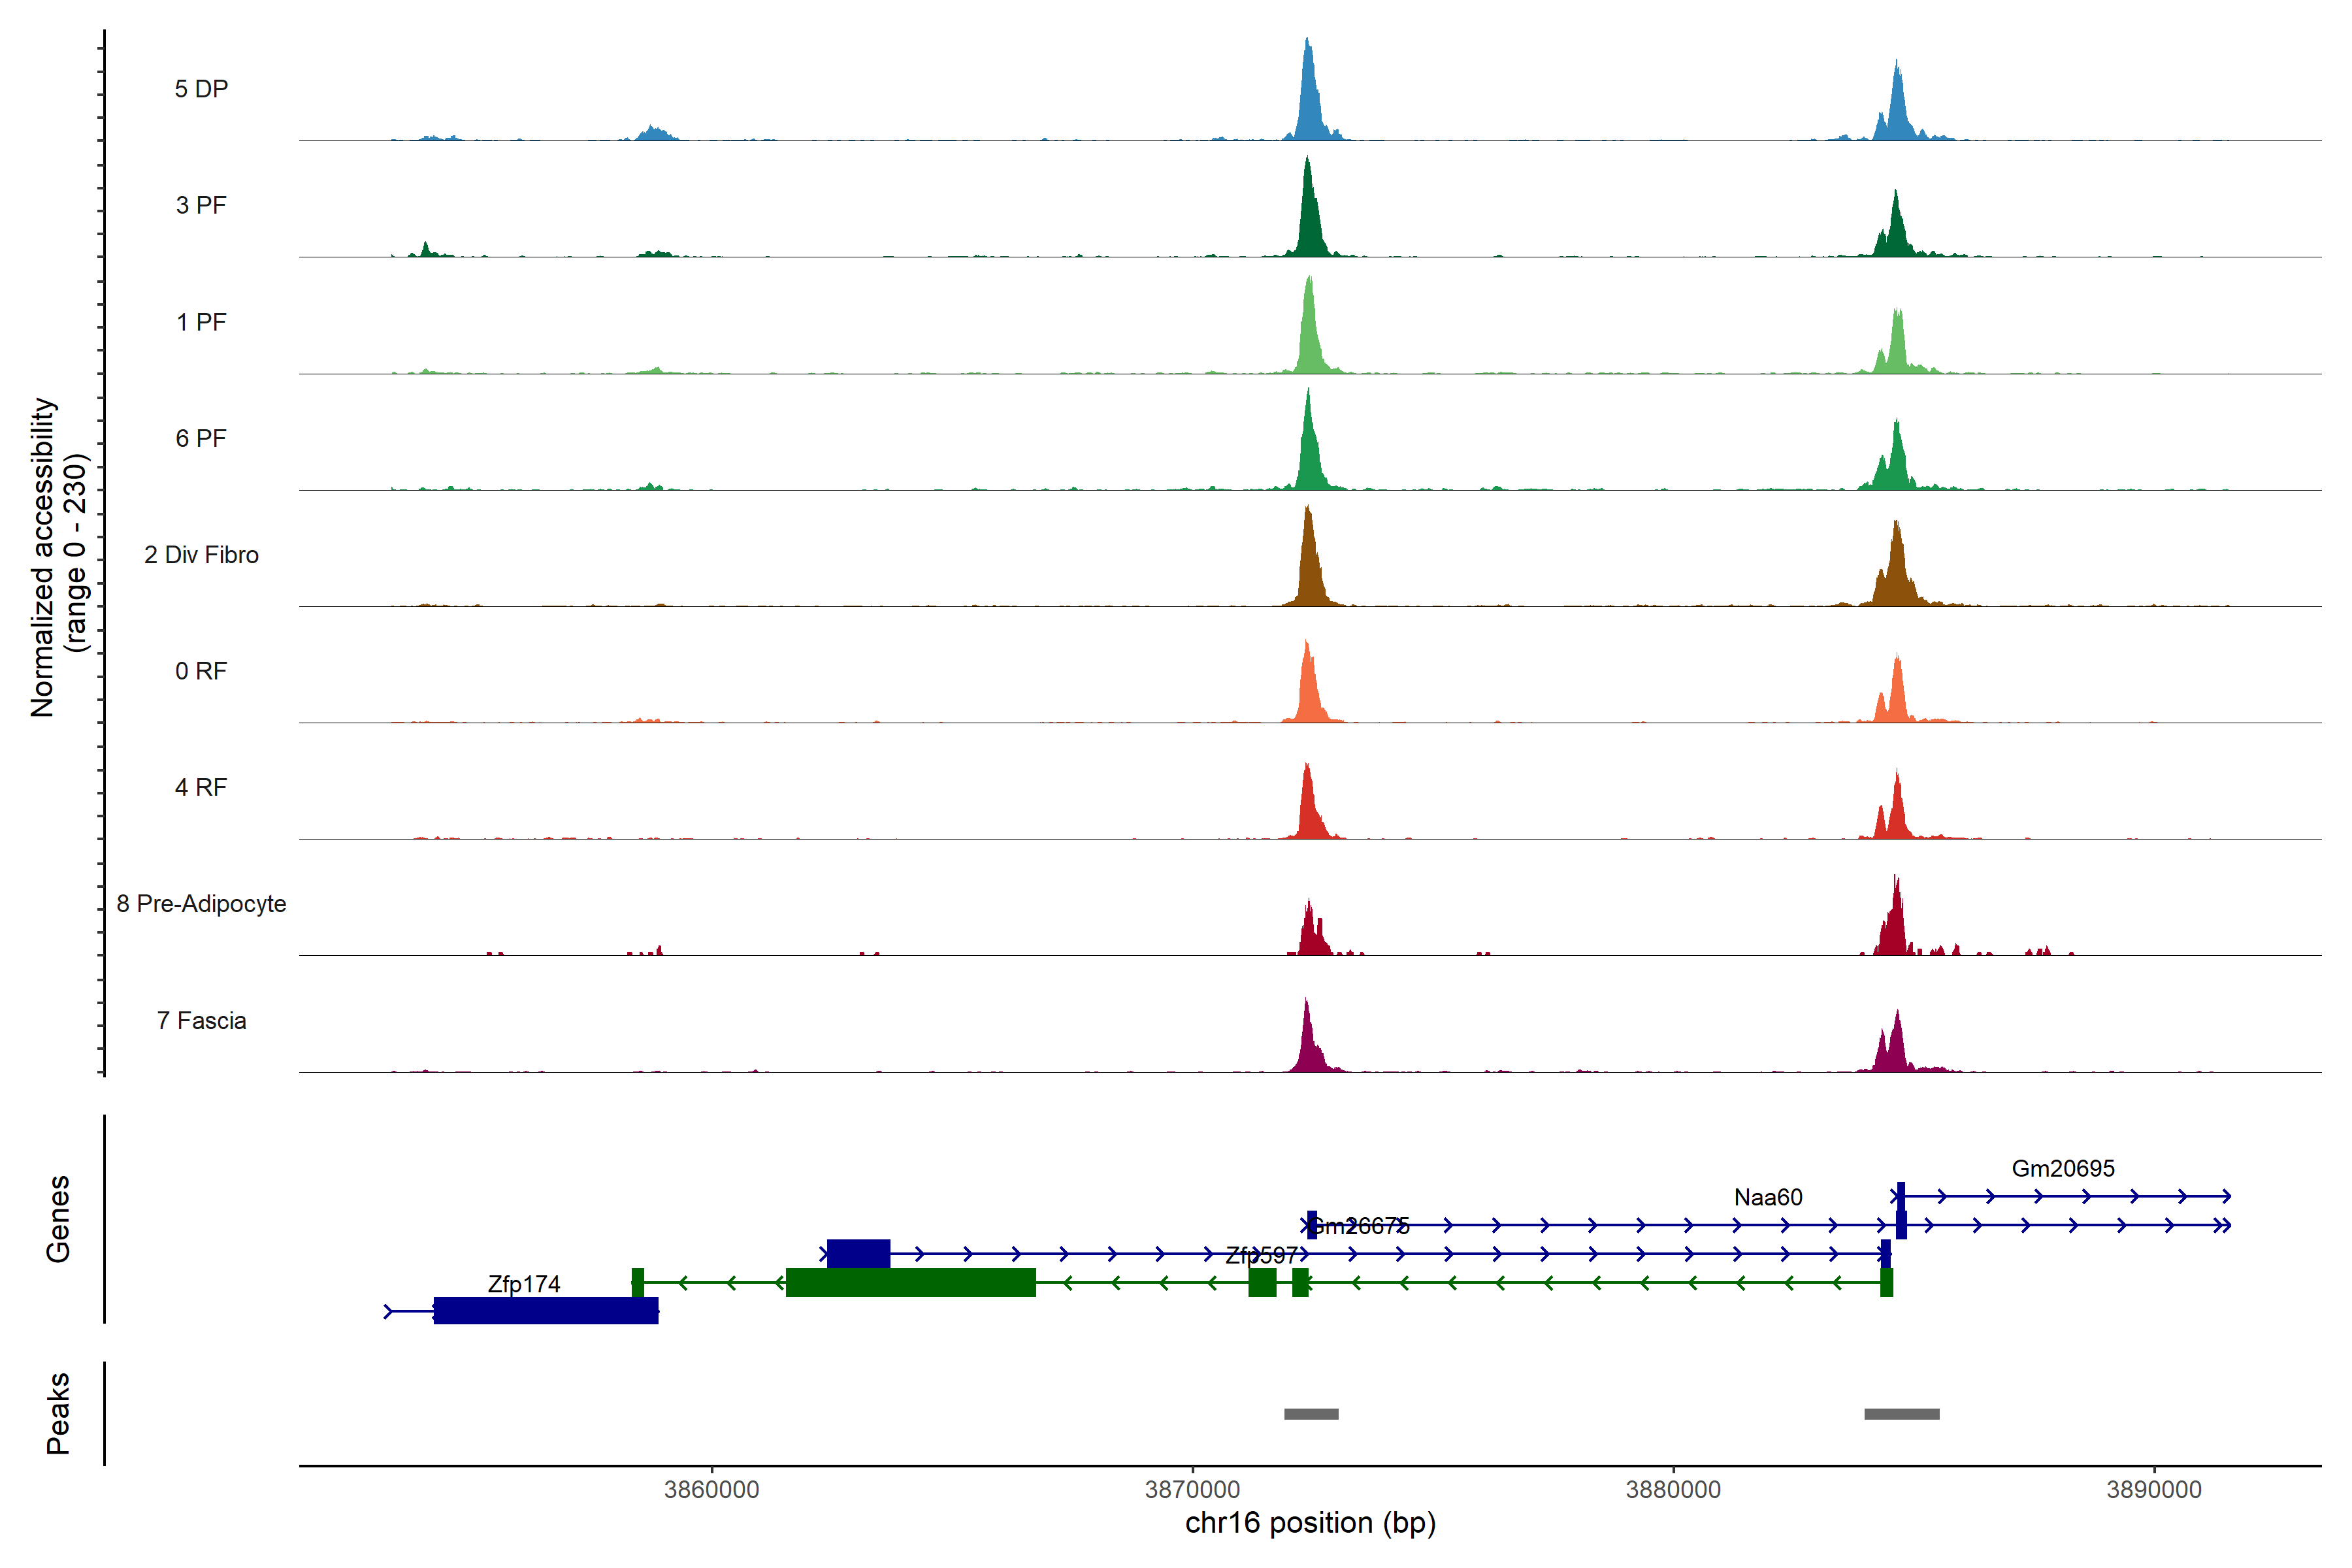Click the Peaks panel label
This screenshot has width=2352, height=1568.
point(58,1413)
